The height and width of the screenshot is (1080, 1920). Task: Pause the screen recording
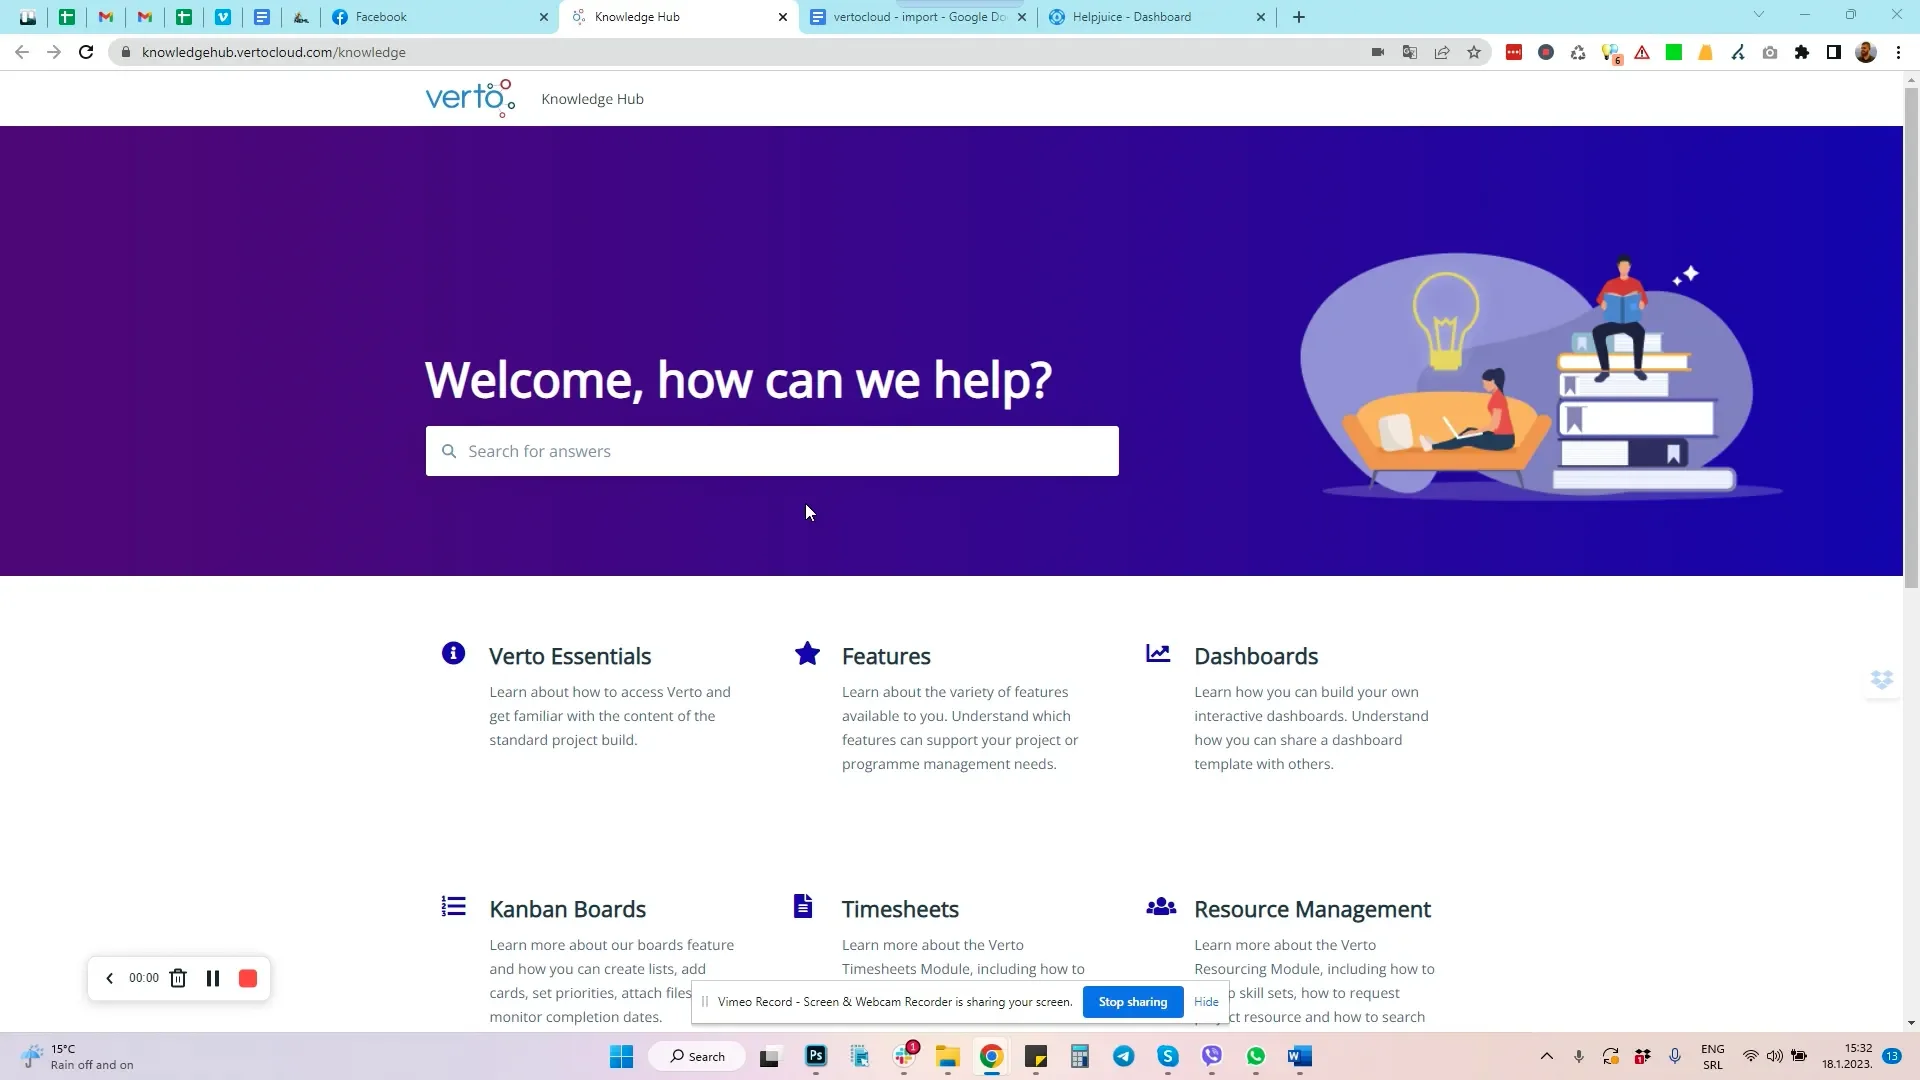[213, 978]
